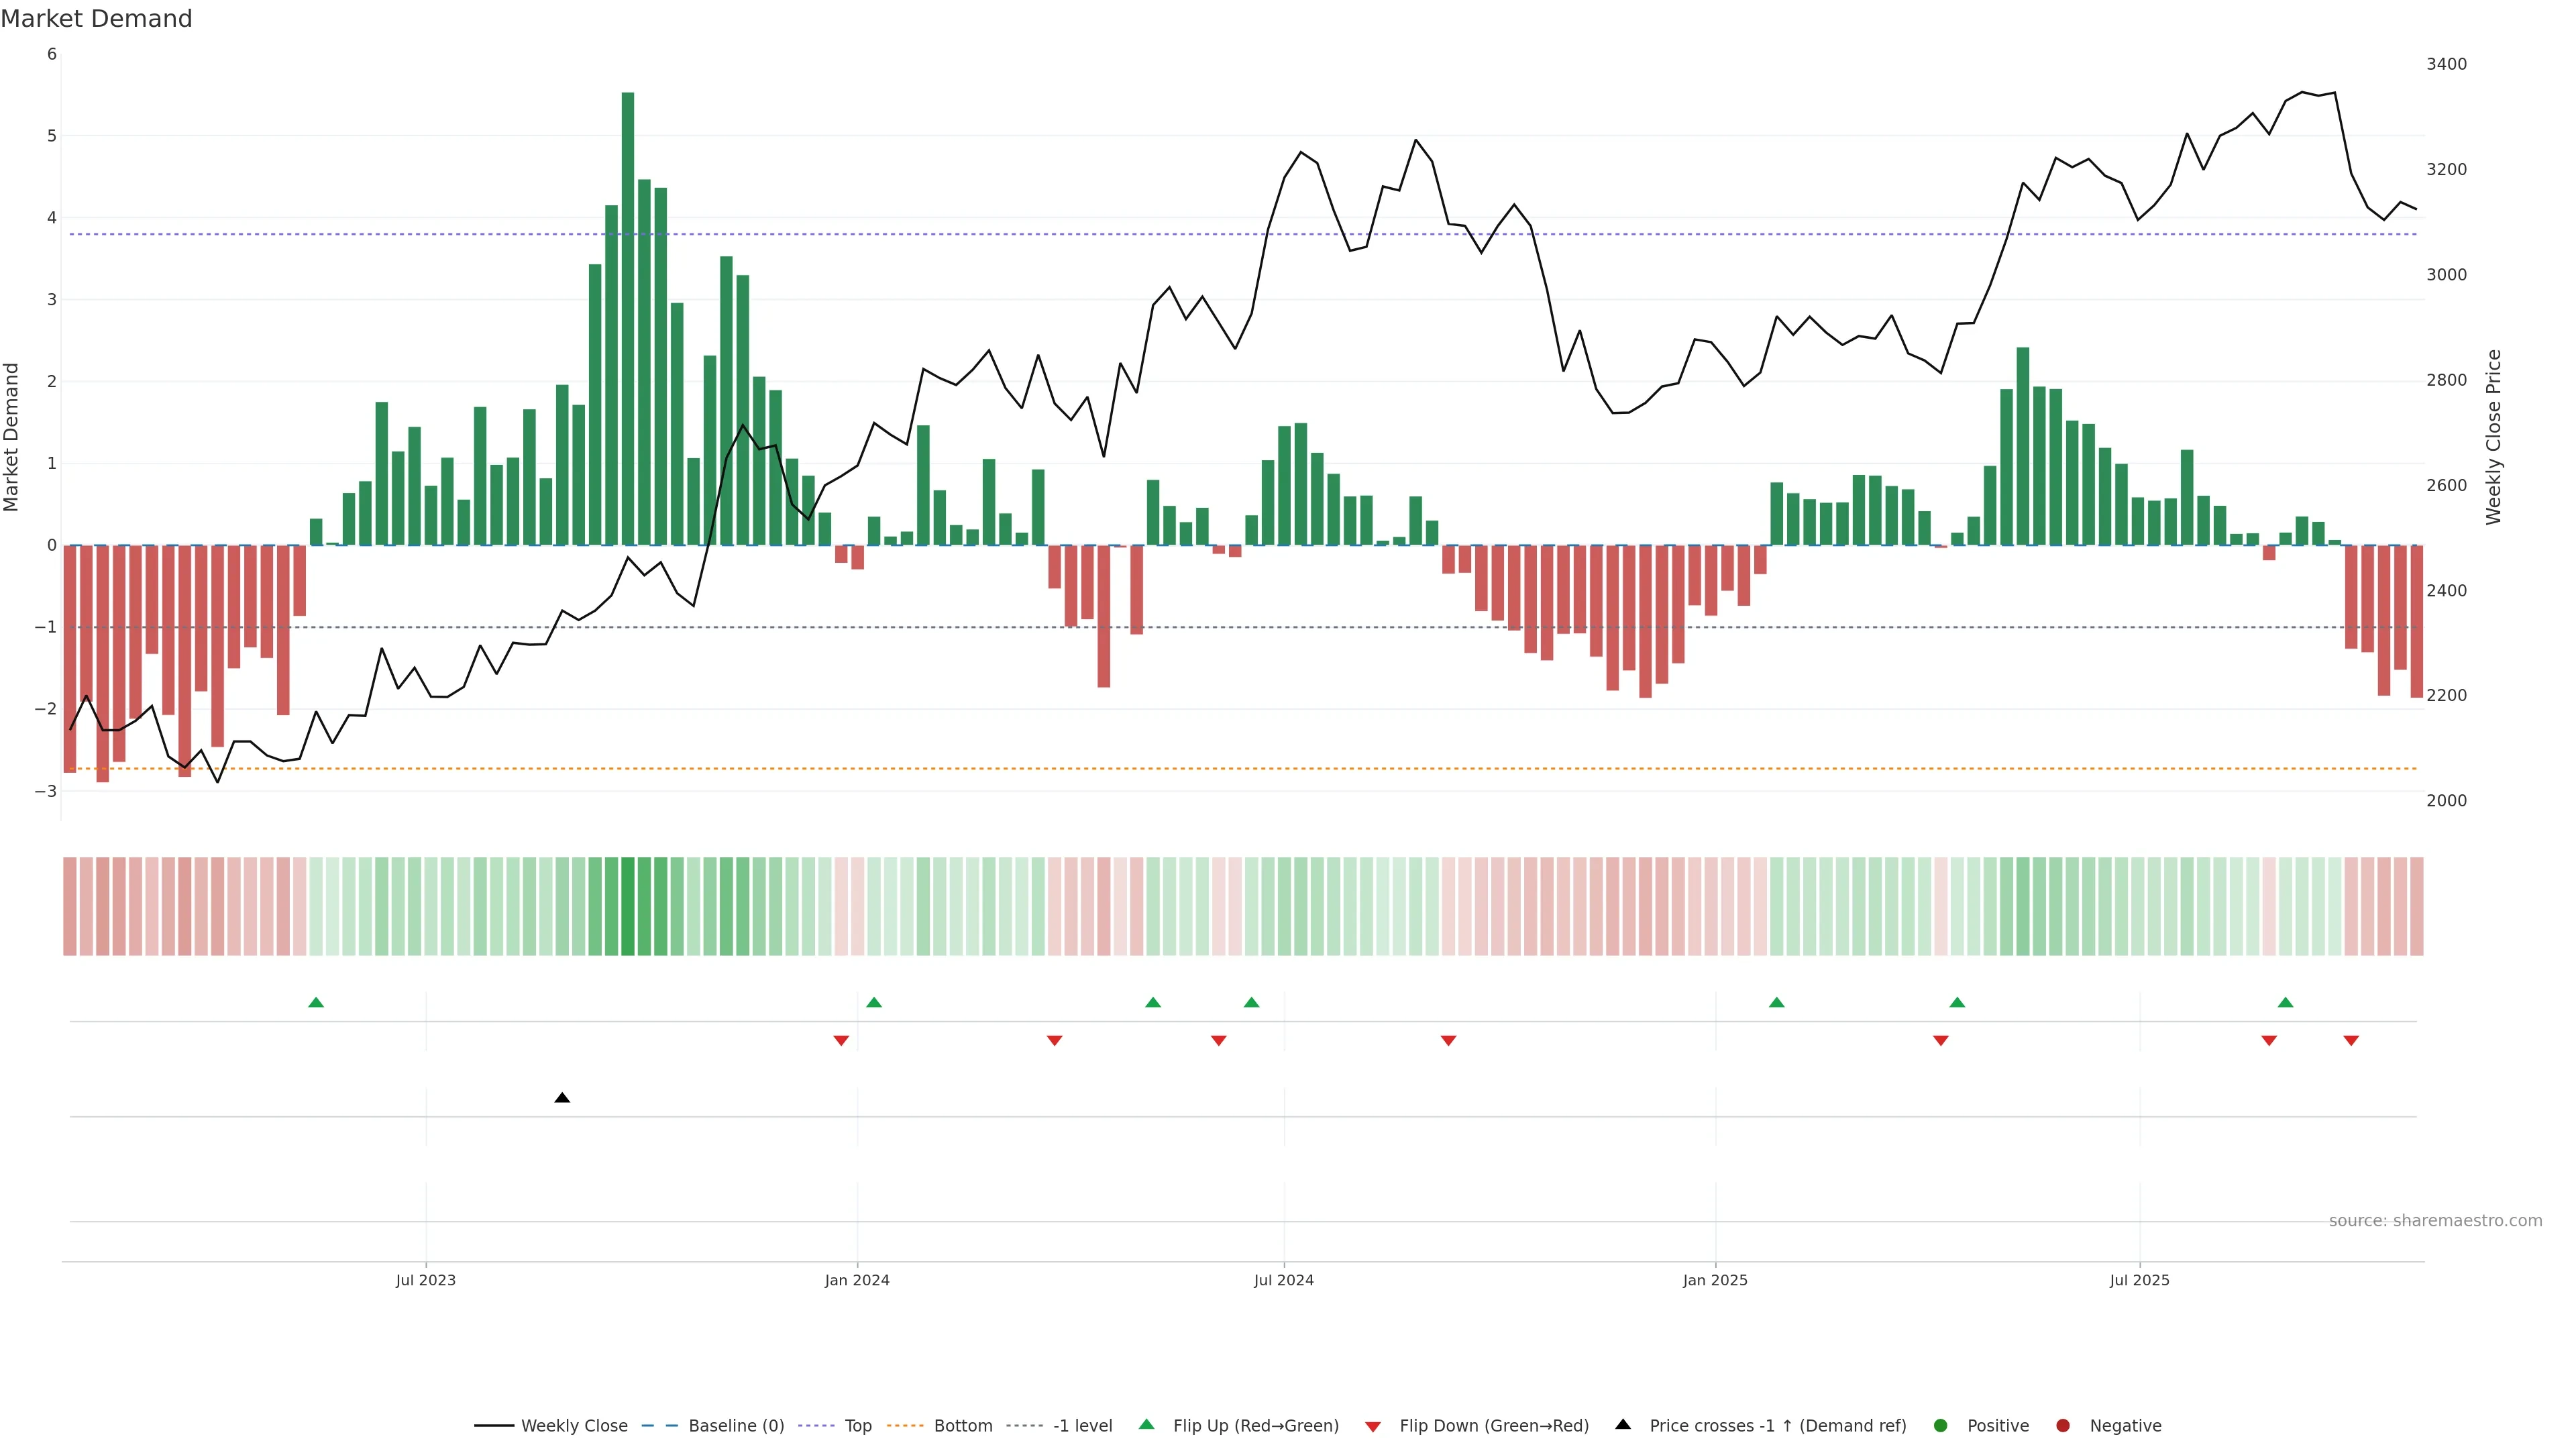Click the last green Flip Up marker
Image resolution: width=2576 pixels, height=1449 pixels.
point(2285,1002)
